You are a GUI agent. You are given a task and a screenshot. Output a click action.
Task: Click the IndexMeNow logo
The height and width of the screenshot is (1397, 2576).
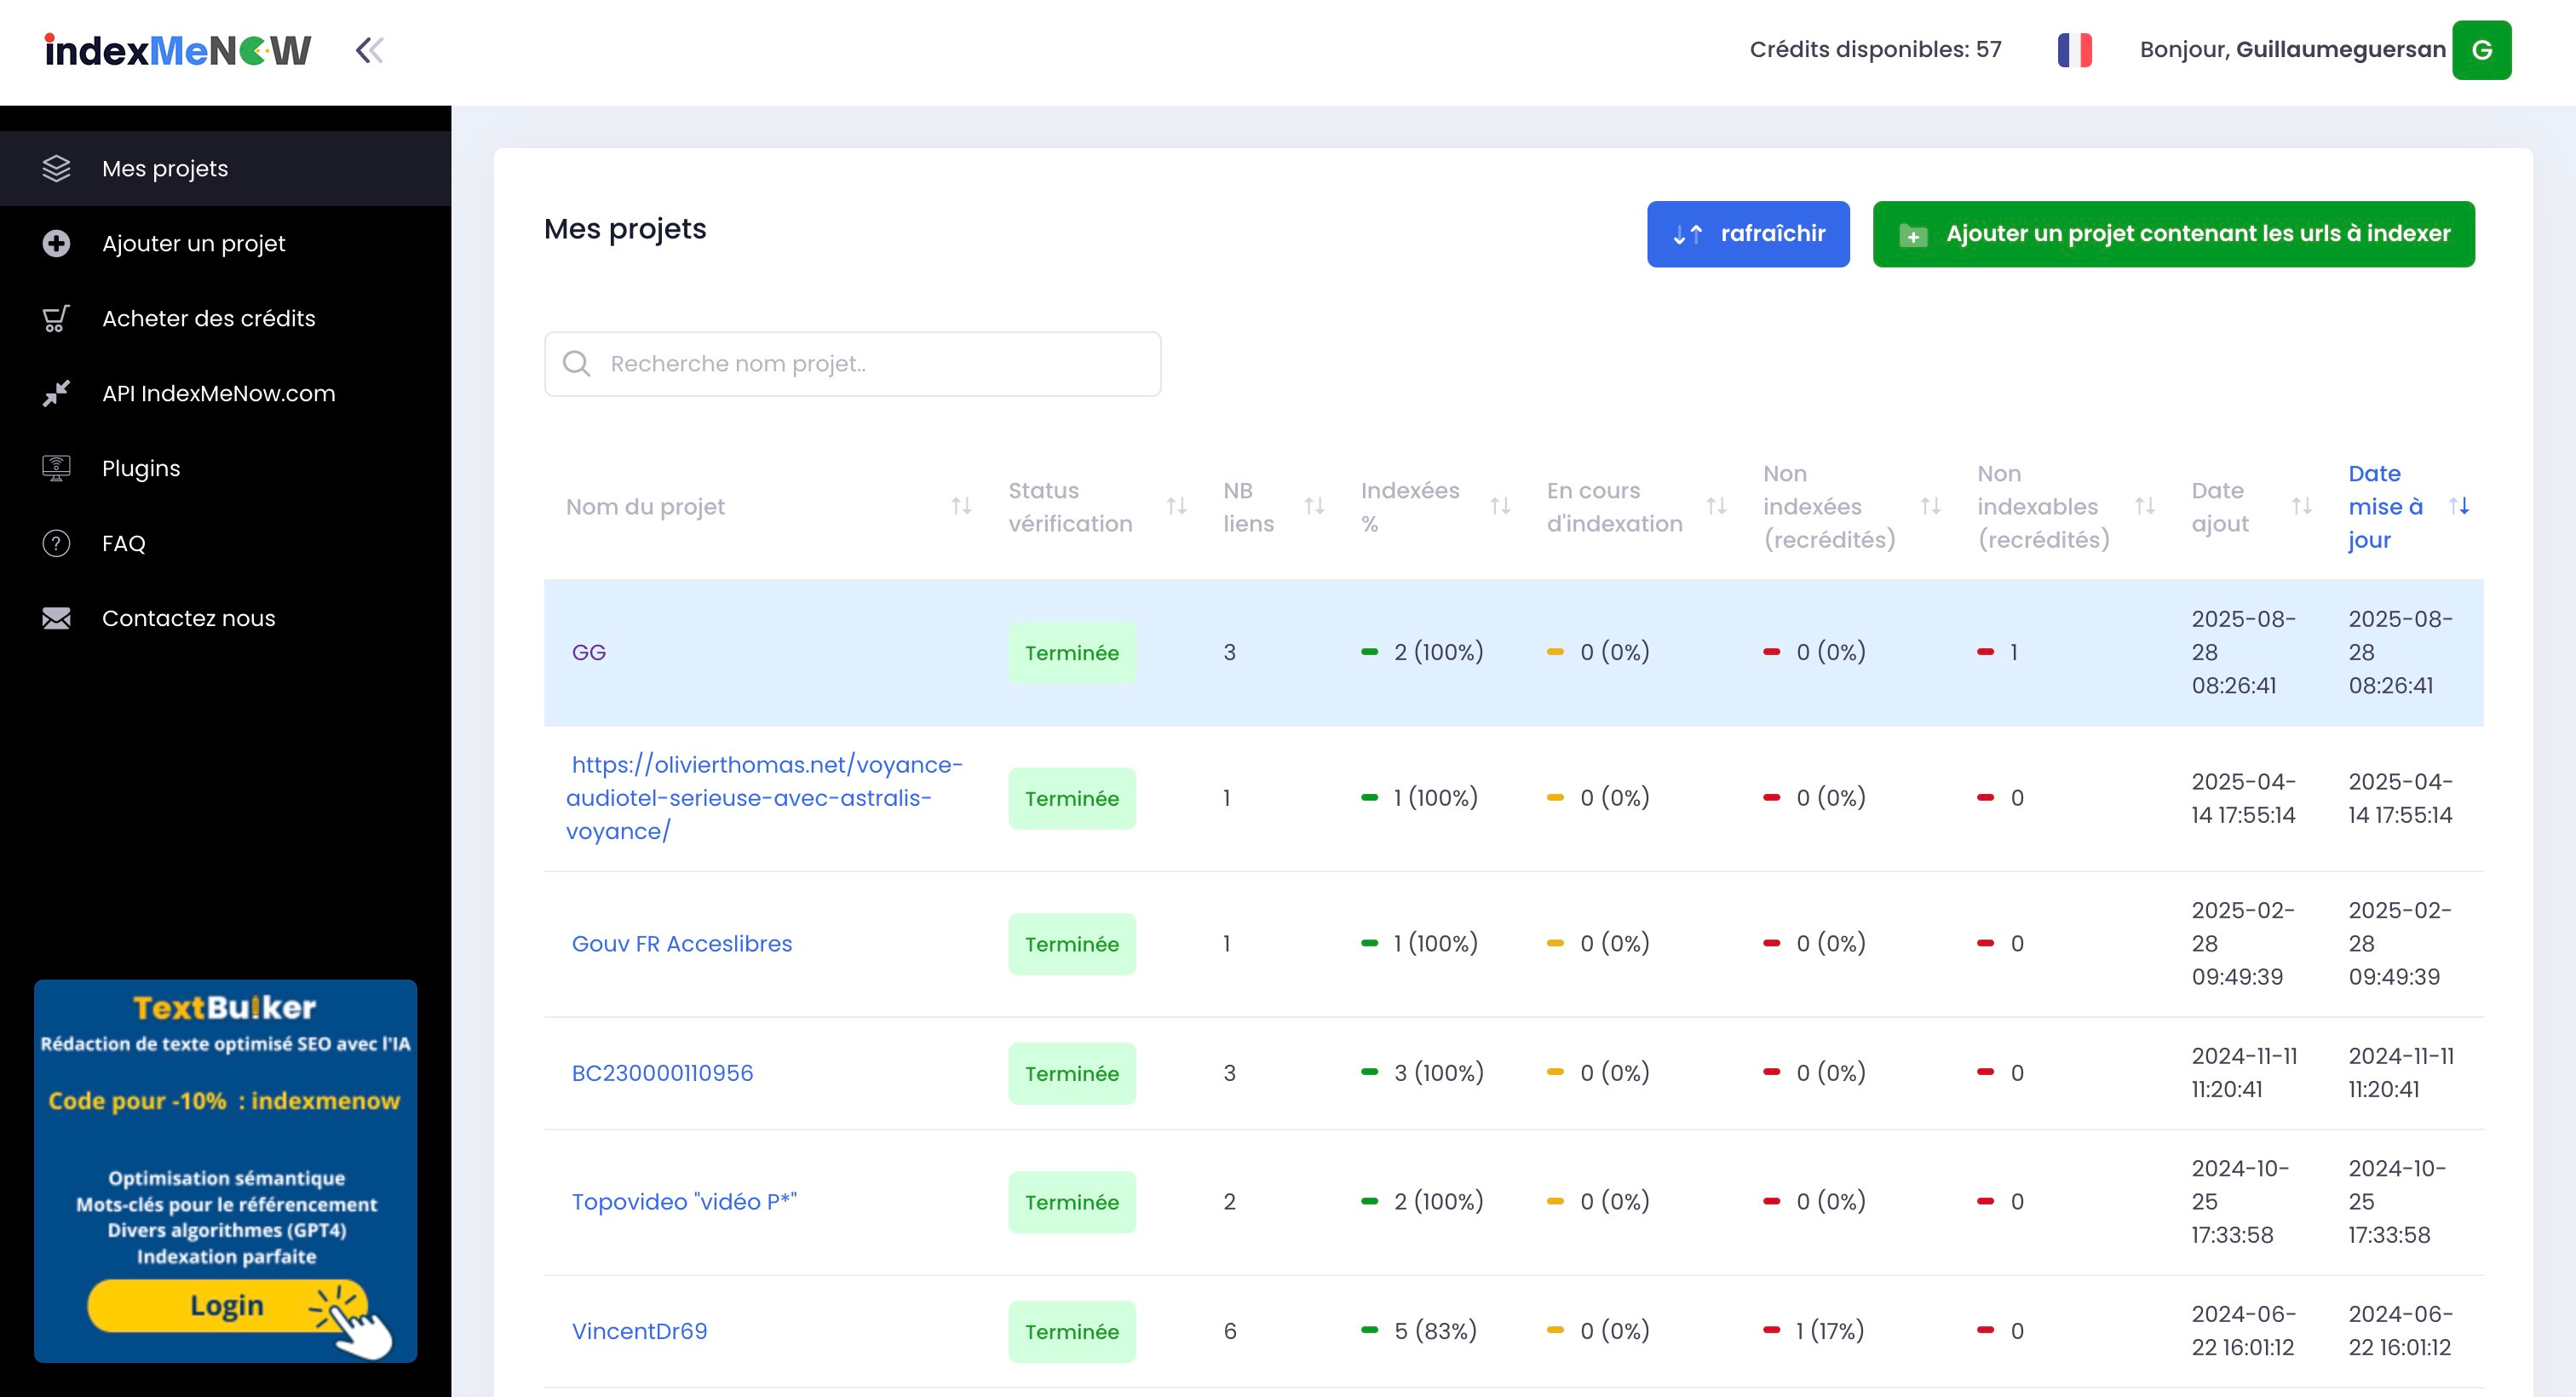(x=178, y=50)
